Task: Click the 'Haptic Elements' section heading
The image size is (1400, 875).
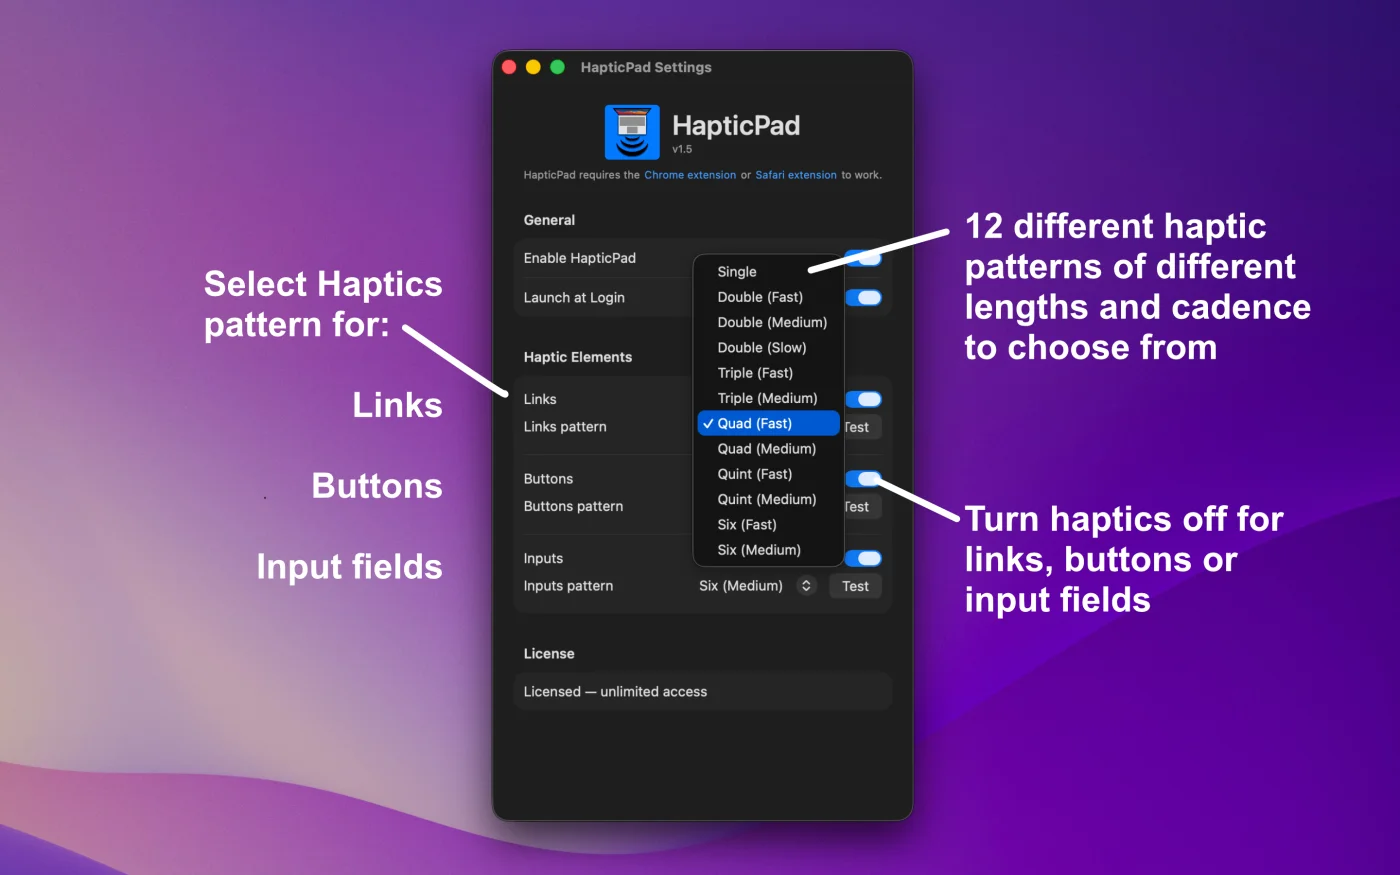Action: click(x=578, y=357)
